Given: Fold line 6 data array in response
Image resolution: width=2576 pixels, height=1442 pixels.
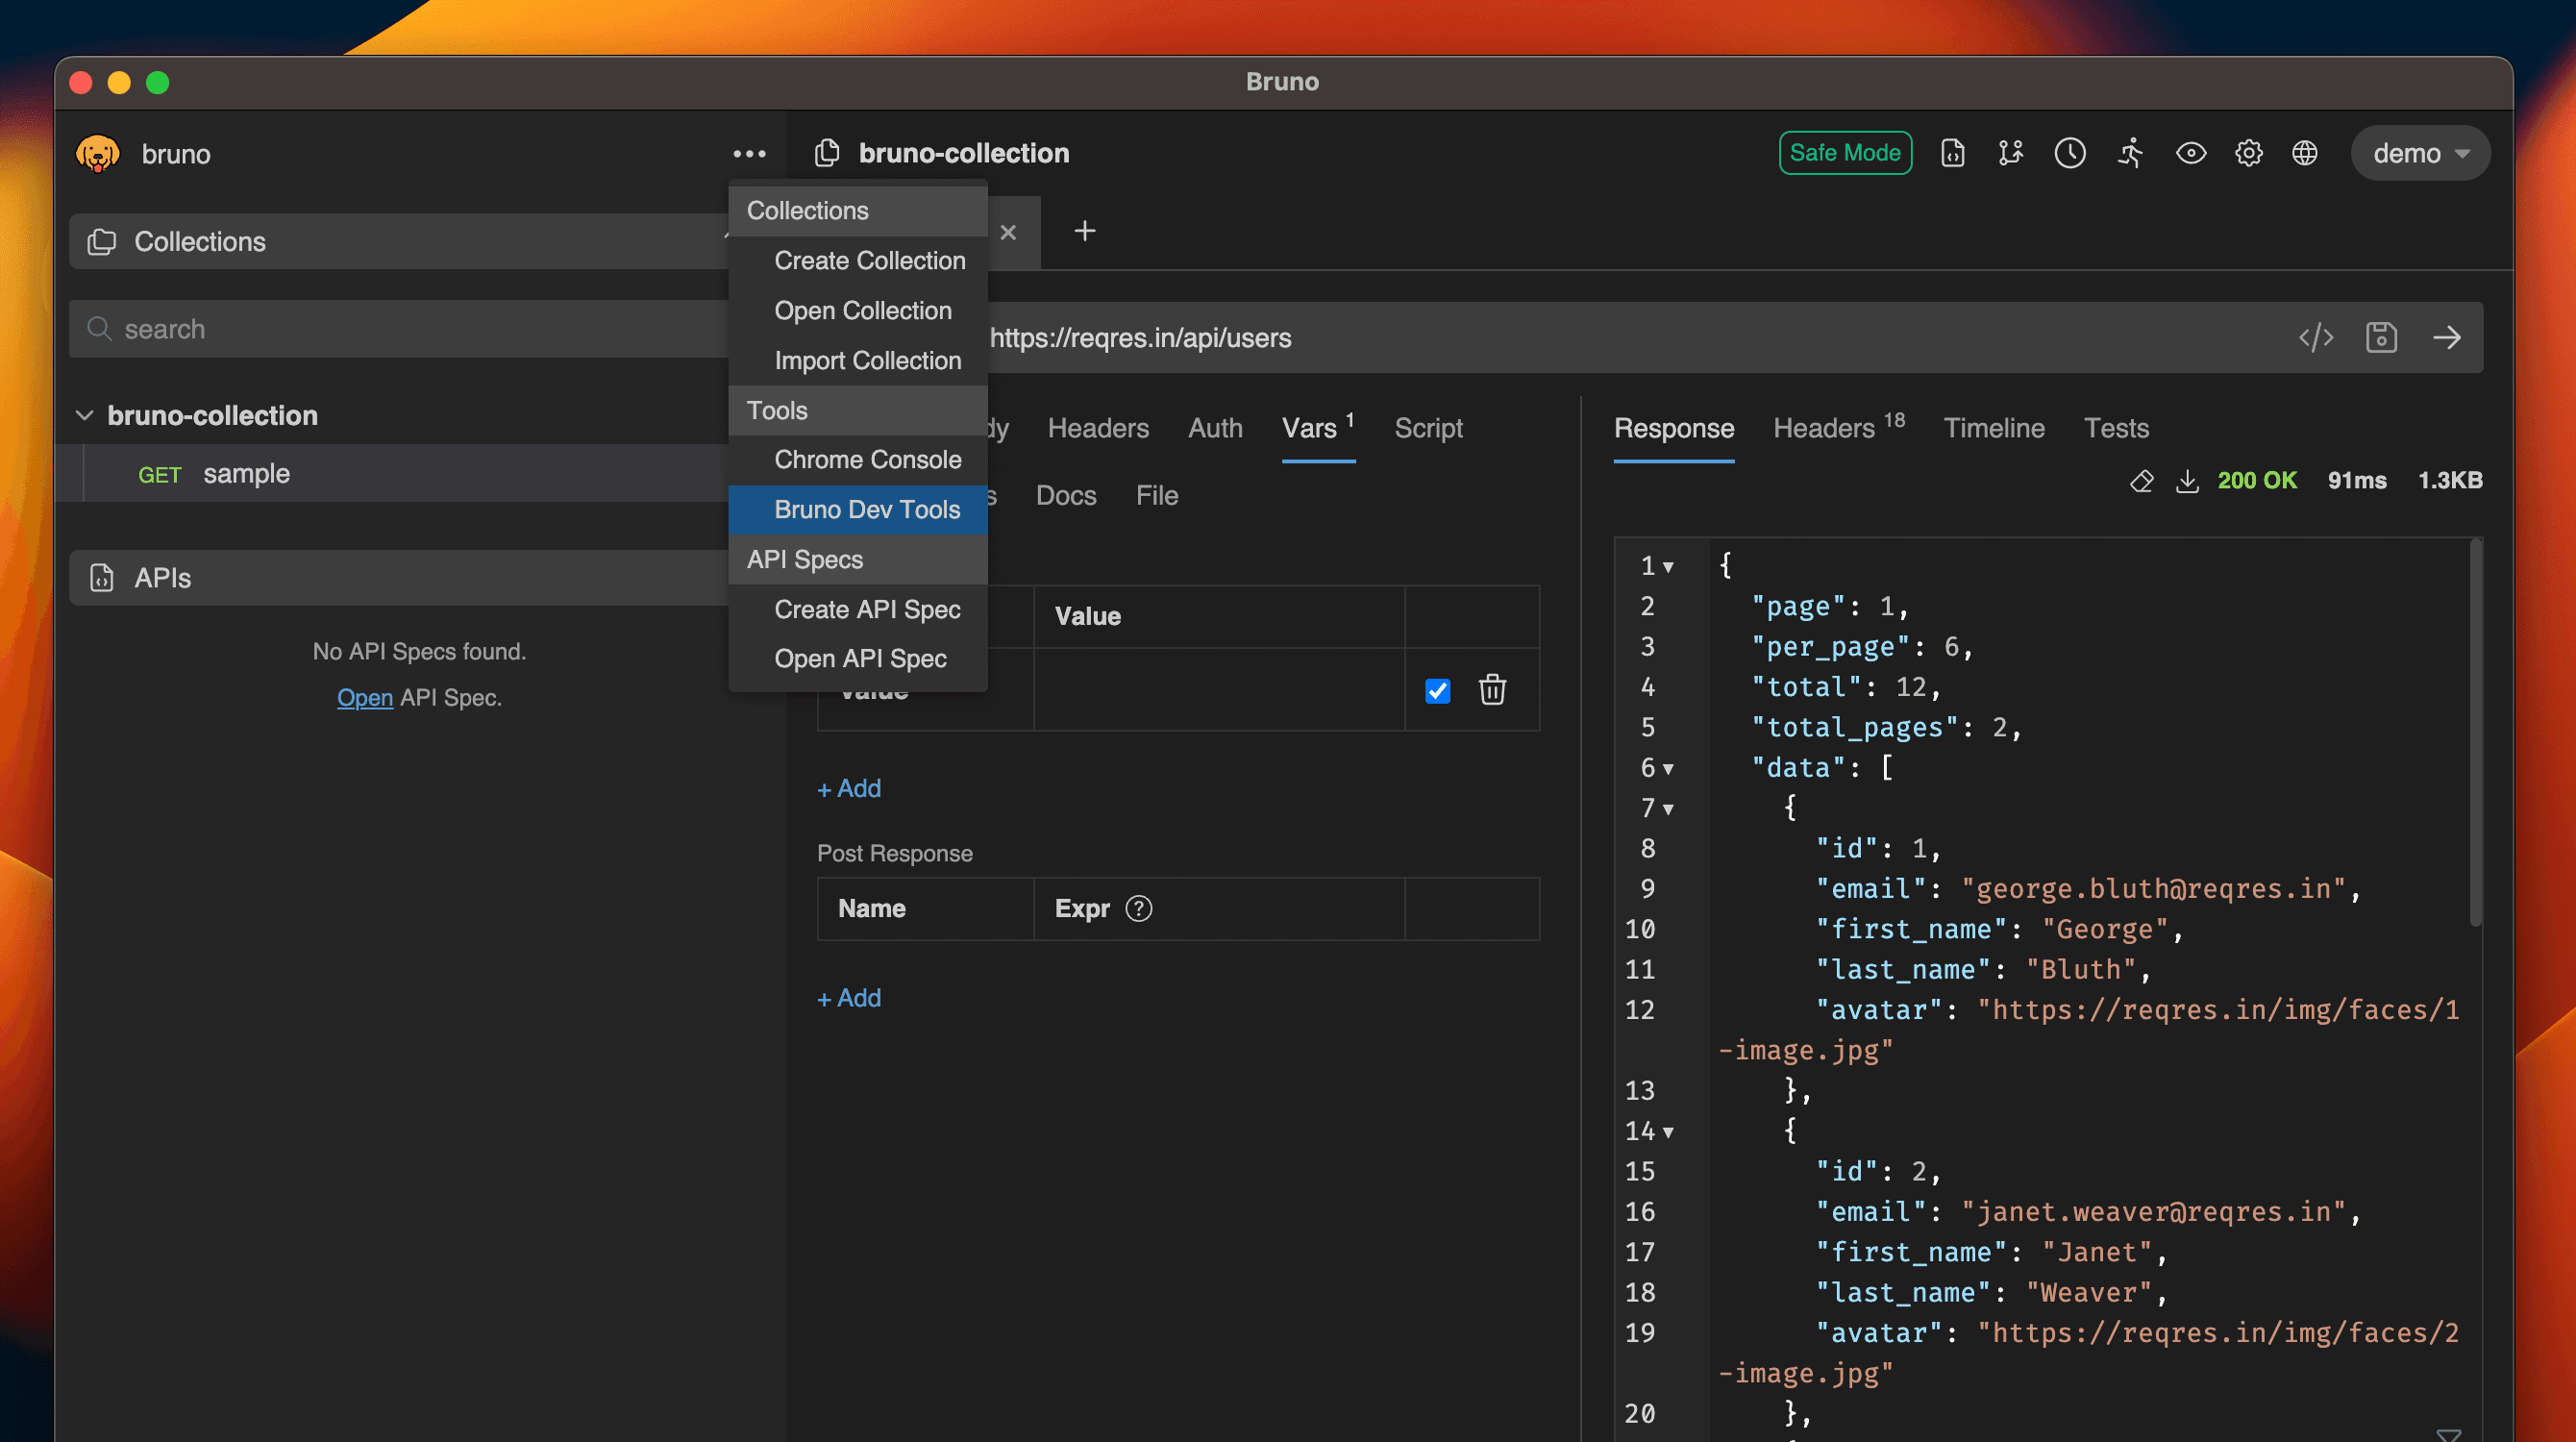Looking at the screenshot, I should point(1668,769).
